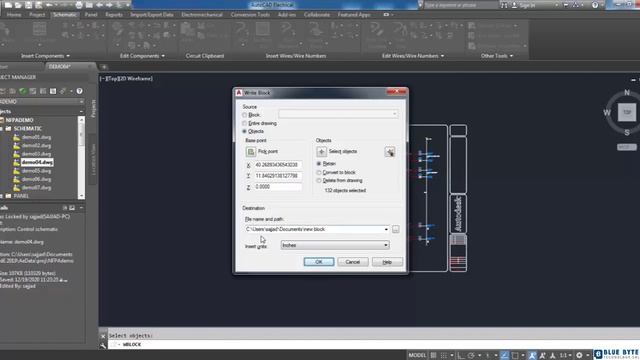The image size is (640, 360).
Task: Toggle grid display in status bar
Action: point(433,355)
